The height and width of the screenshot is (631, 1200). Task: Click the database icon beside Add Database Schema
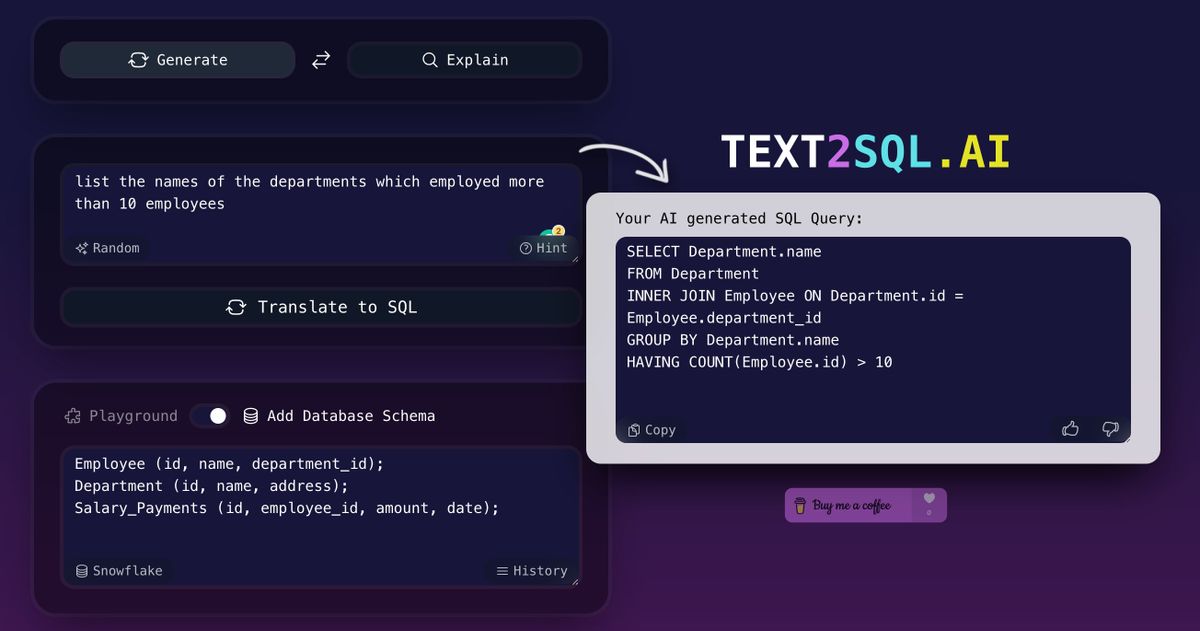(x=250, y=415)
